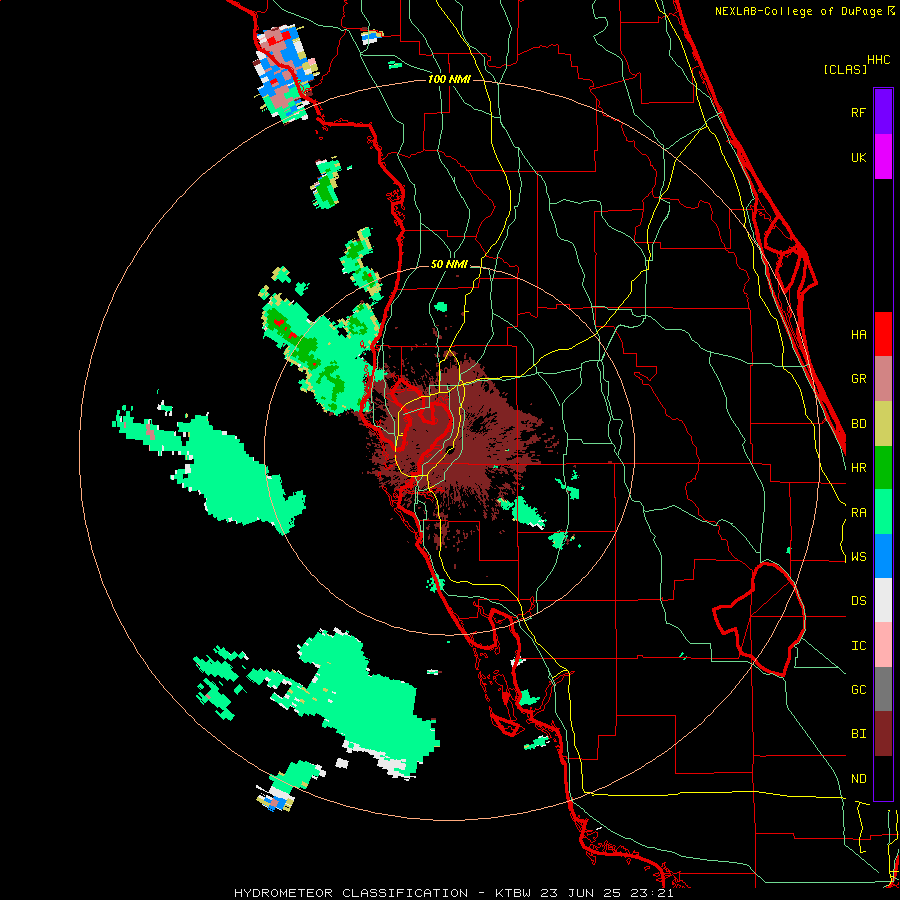Click the 'IC' legend label

coord(858,646)
